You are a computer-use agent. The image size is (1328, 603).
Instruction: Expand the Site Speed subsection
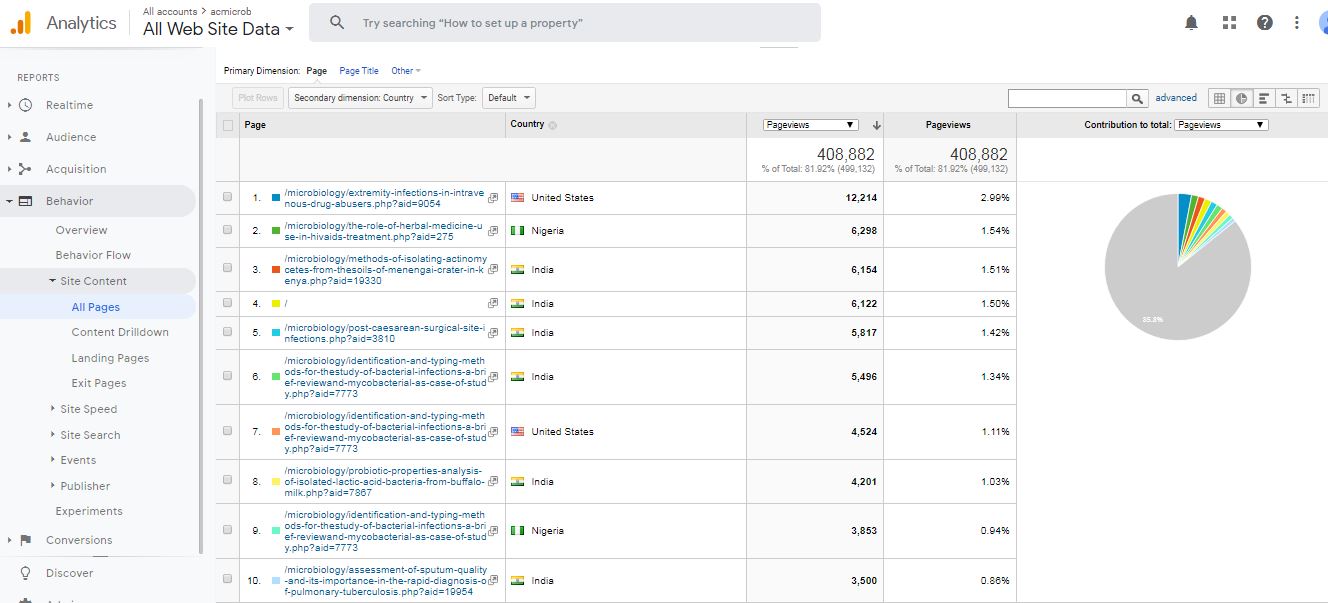point(52,409)
